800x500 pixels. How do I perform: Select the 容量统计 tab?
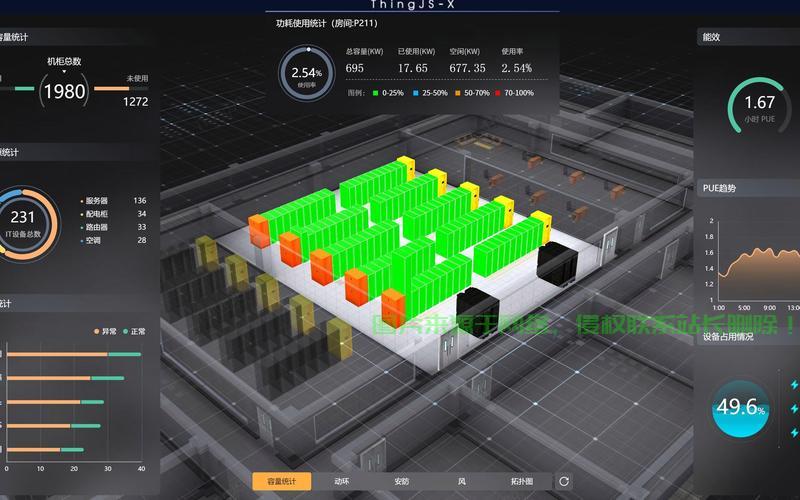(282, 481)
